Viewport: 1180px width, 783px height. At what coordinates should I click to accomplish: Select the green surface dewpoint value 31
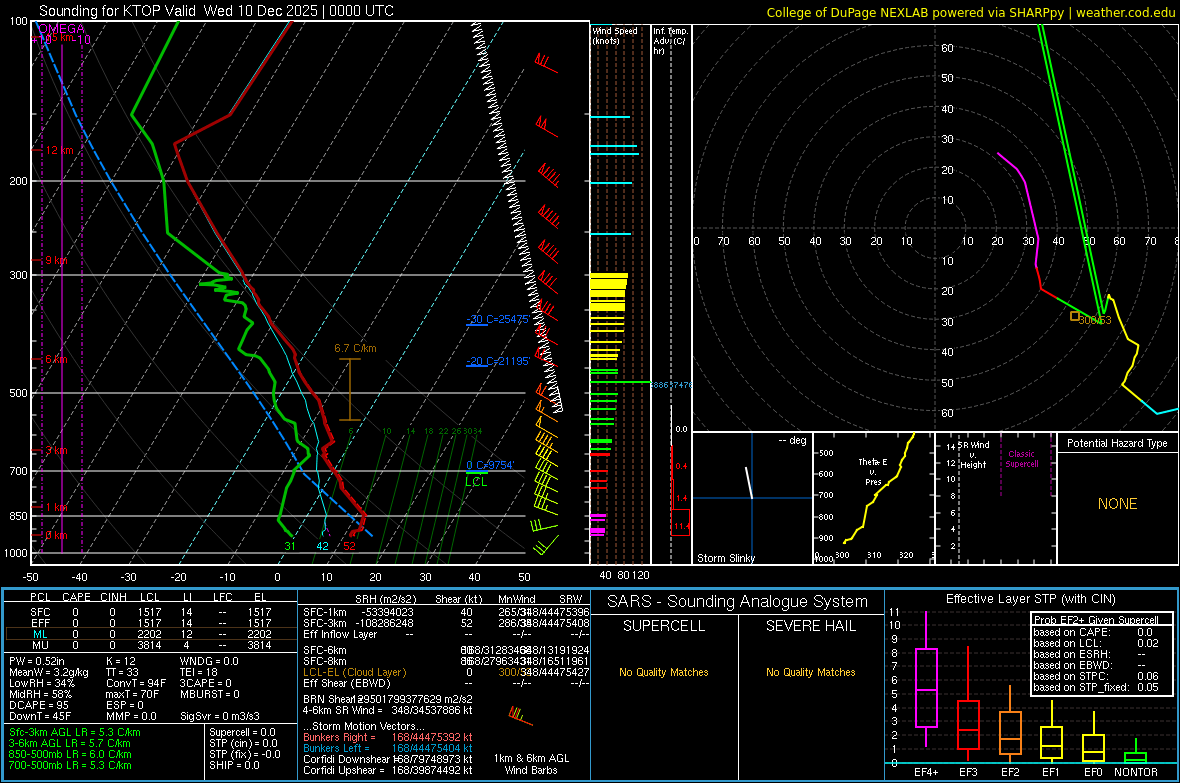(290, 546)
